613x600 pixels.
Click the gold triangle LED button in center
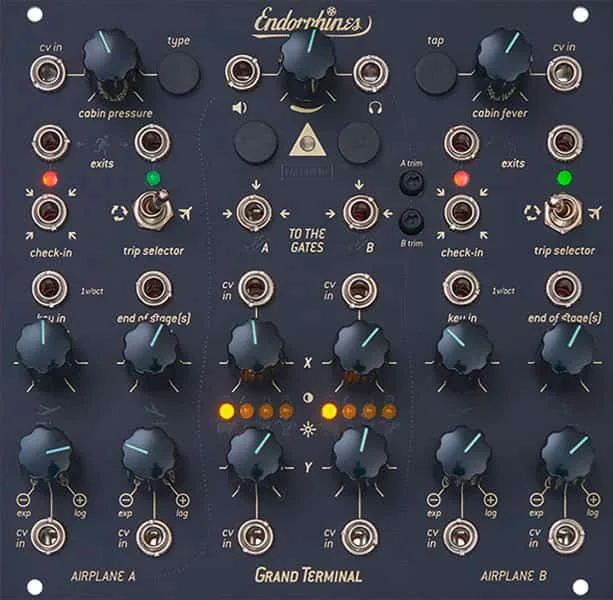coord(308,140)
